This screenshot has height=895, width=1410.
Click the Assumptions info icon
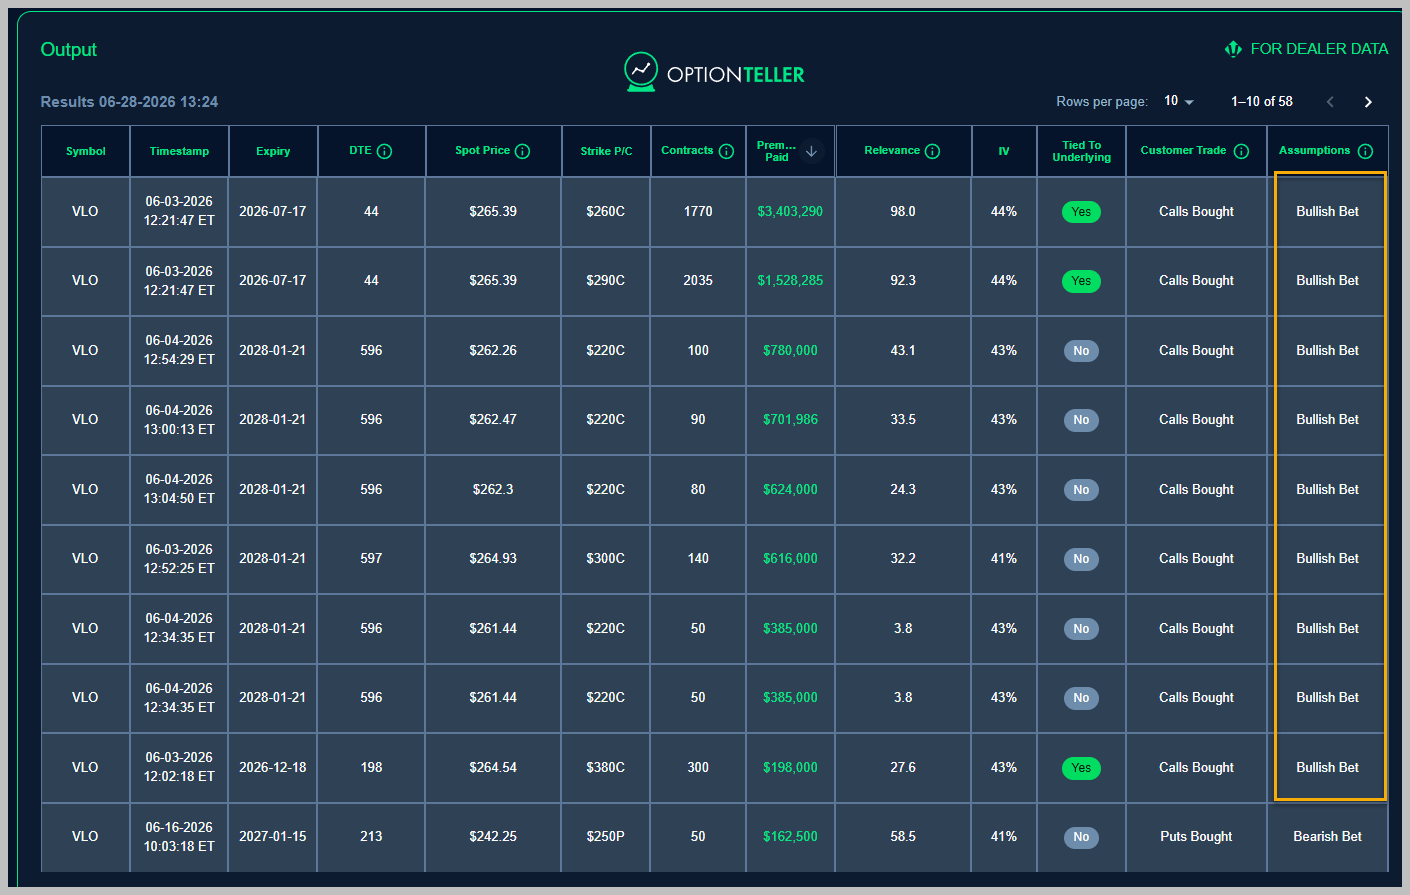point(1365,151)
